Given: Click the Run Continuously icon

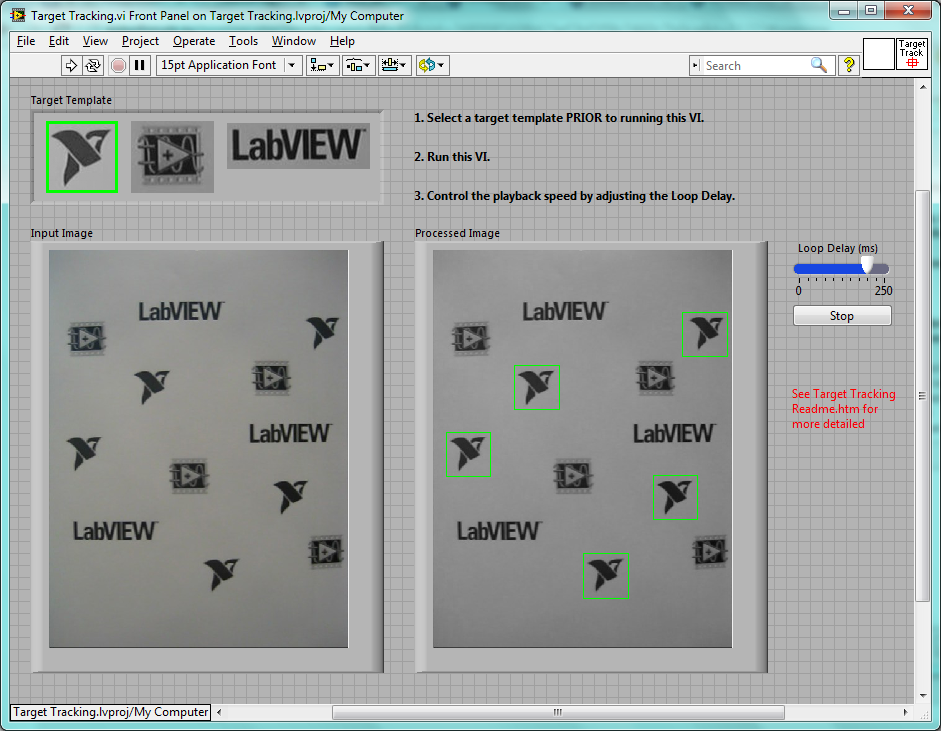Looking at the screenshot, I should pos(93,65).
